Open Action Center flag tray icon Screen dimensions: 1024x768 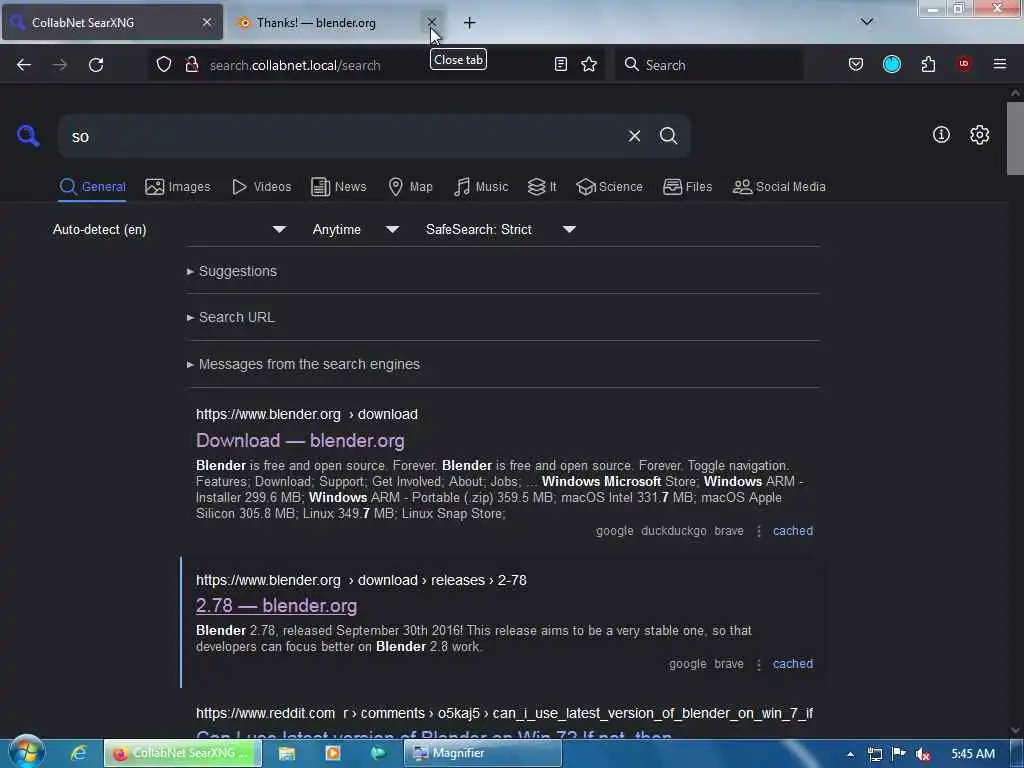pyautogui.click(x=899, y=754)
